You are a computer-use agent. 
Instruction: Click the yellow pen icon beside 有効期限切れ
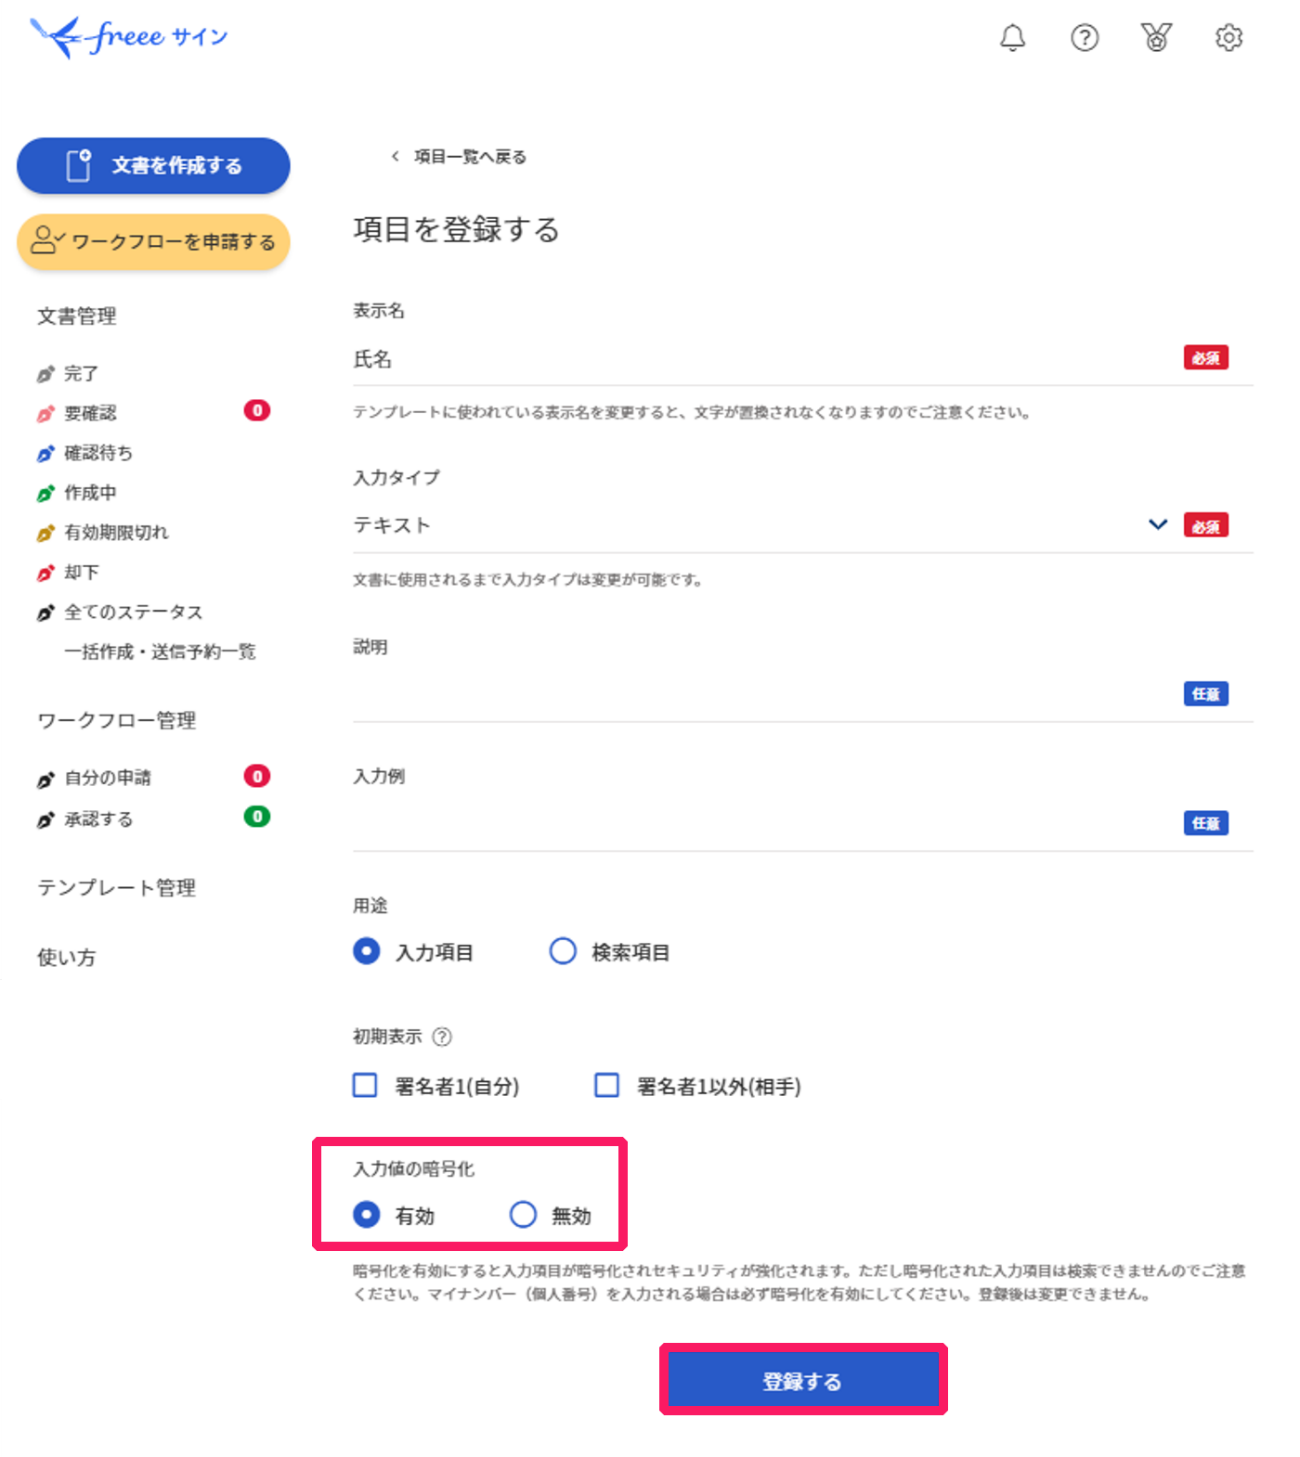click(46, 533)
